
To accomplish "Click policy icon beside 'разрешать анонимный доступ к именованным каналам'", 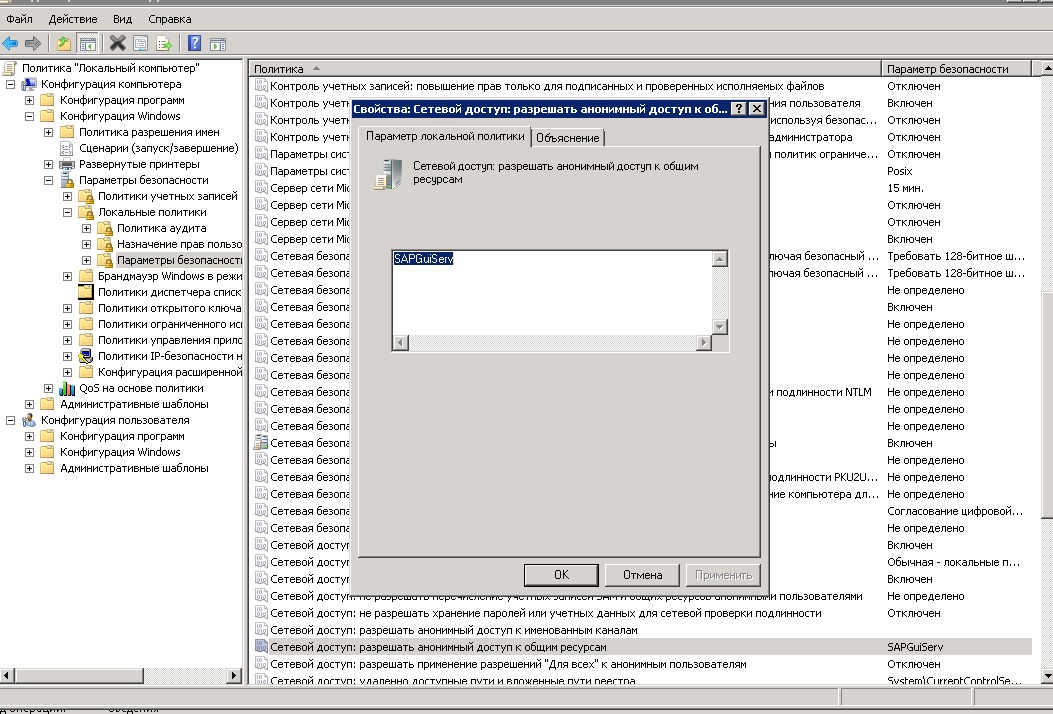I will [x=261, y=629].
